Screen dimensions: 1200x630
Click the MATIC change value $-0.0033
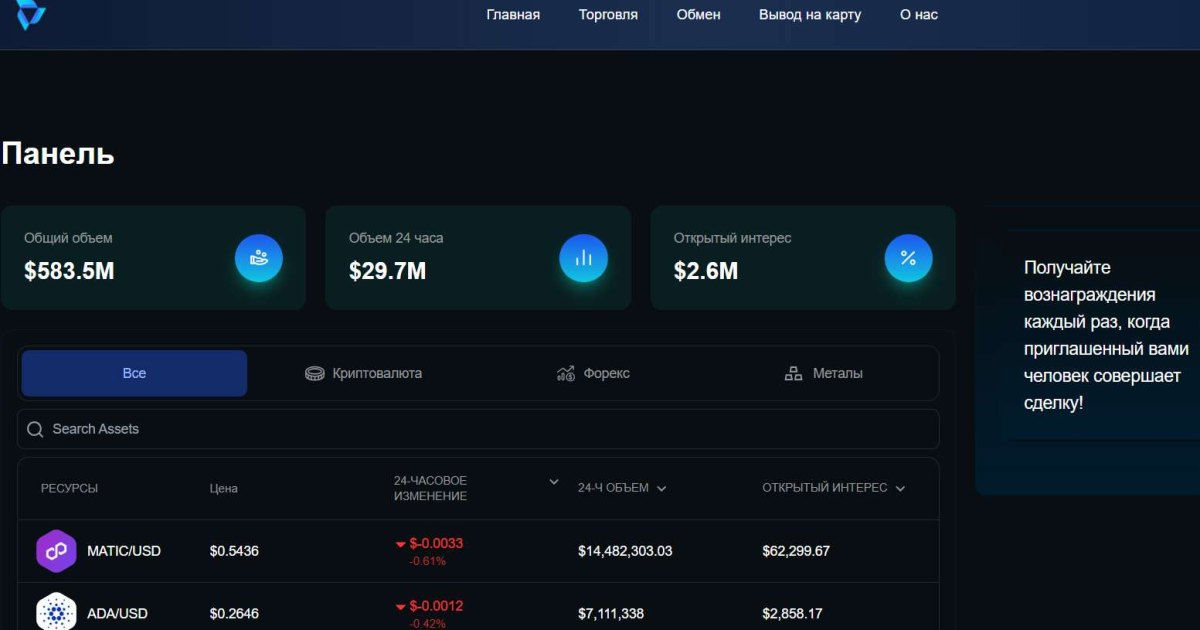[436, 544]
